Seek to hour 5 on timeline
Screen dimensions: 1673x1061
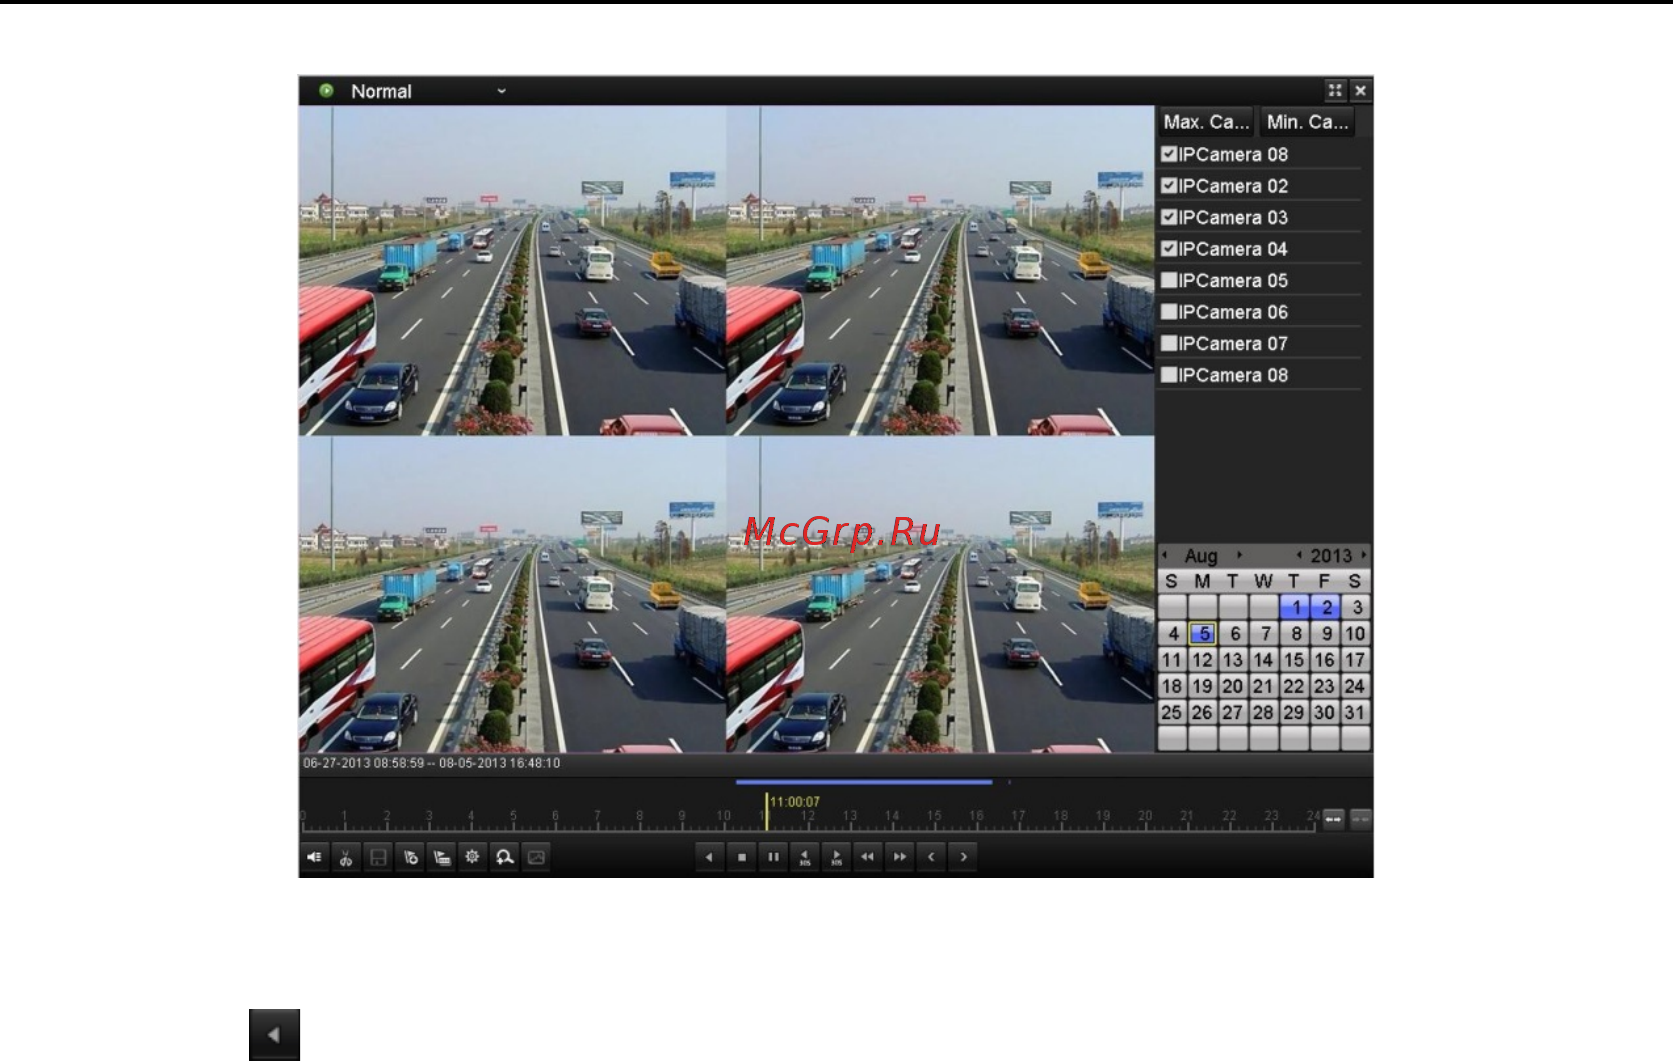coord(513,816)
